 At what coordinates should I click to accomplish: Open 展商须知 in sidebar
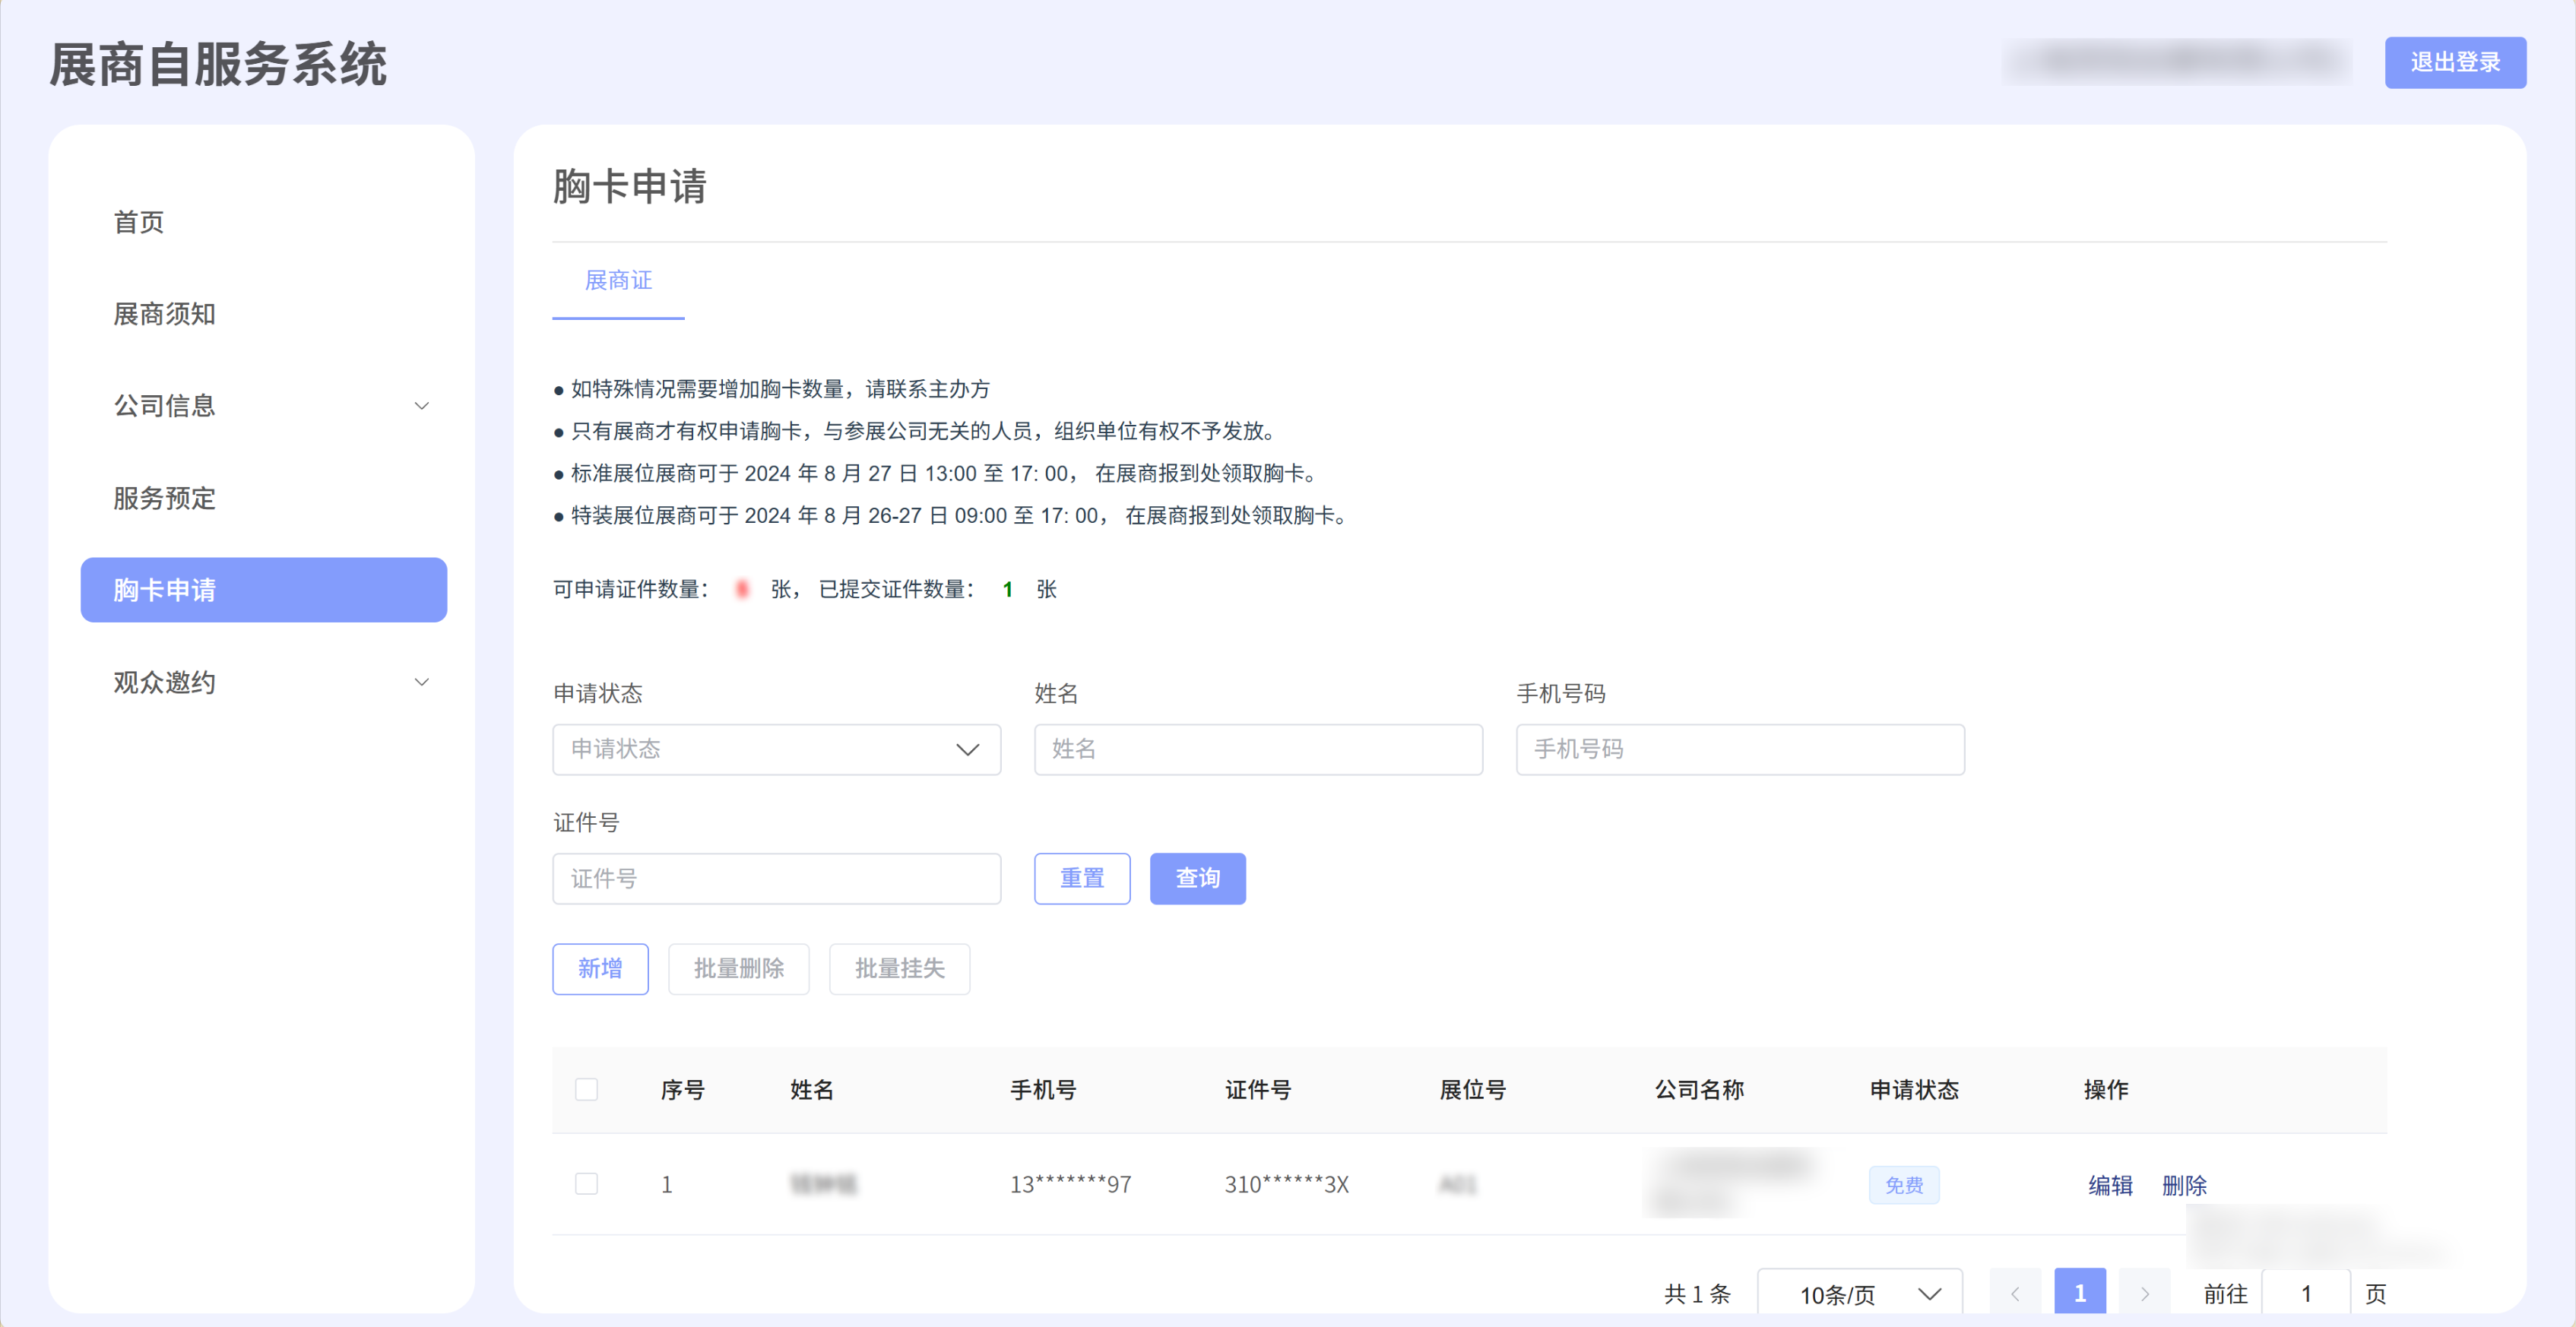[165, 314]
